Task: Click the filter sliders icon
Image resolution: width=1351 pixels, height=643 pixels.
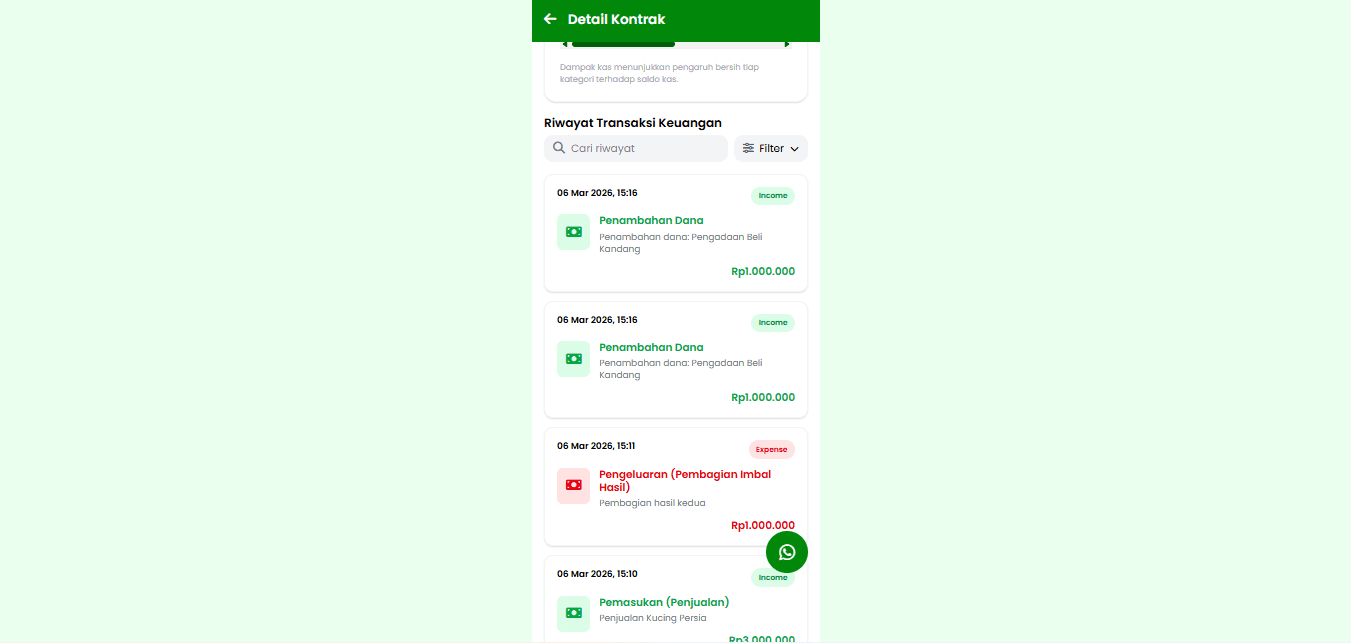Action: coord(748,148)
